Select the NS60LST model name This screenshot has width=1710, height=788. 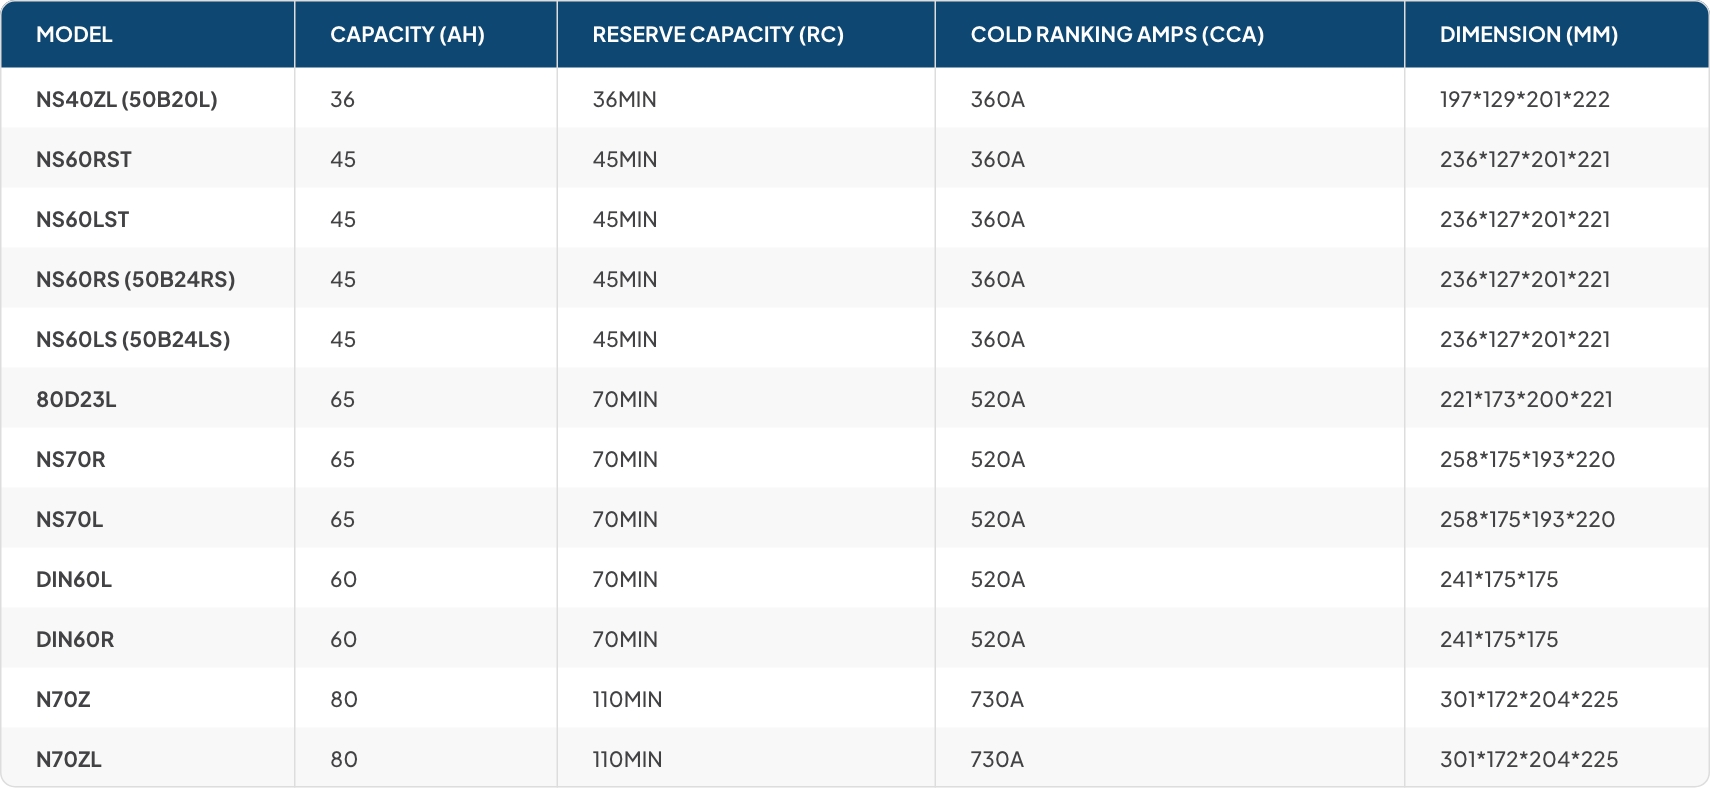83,219
